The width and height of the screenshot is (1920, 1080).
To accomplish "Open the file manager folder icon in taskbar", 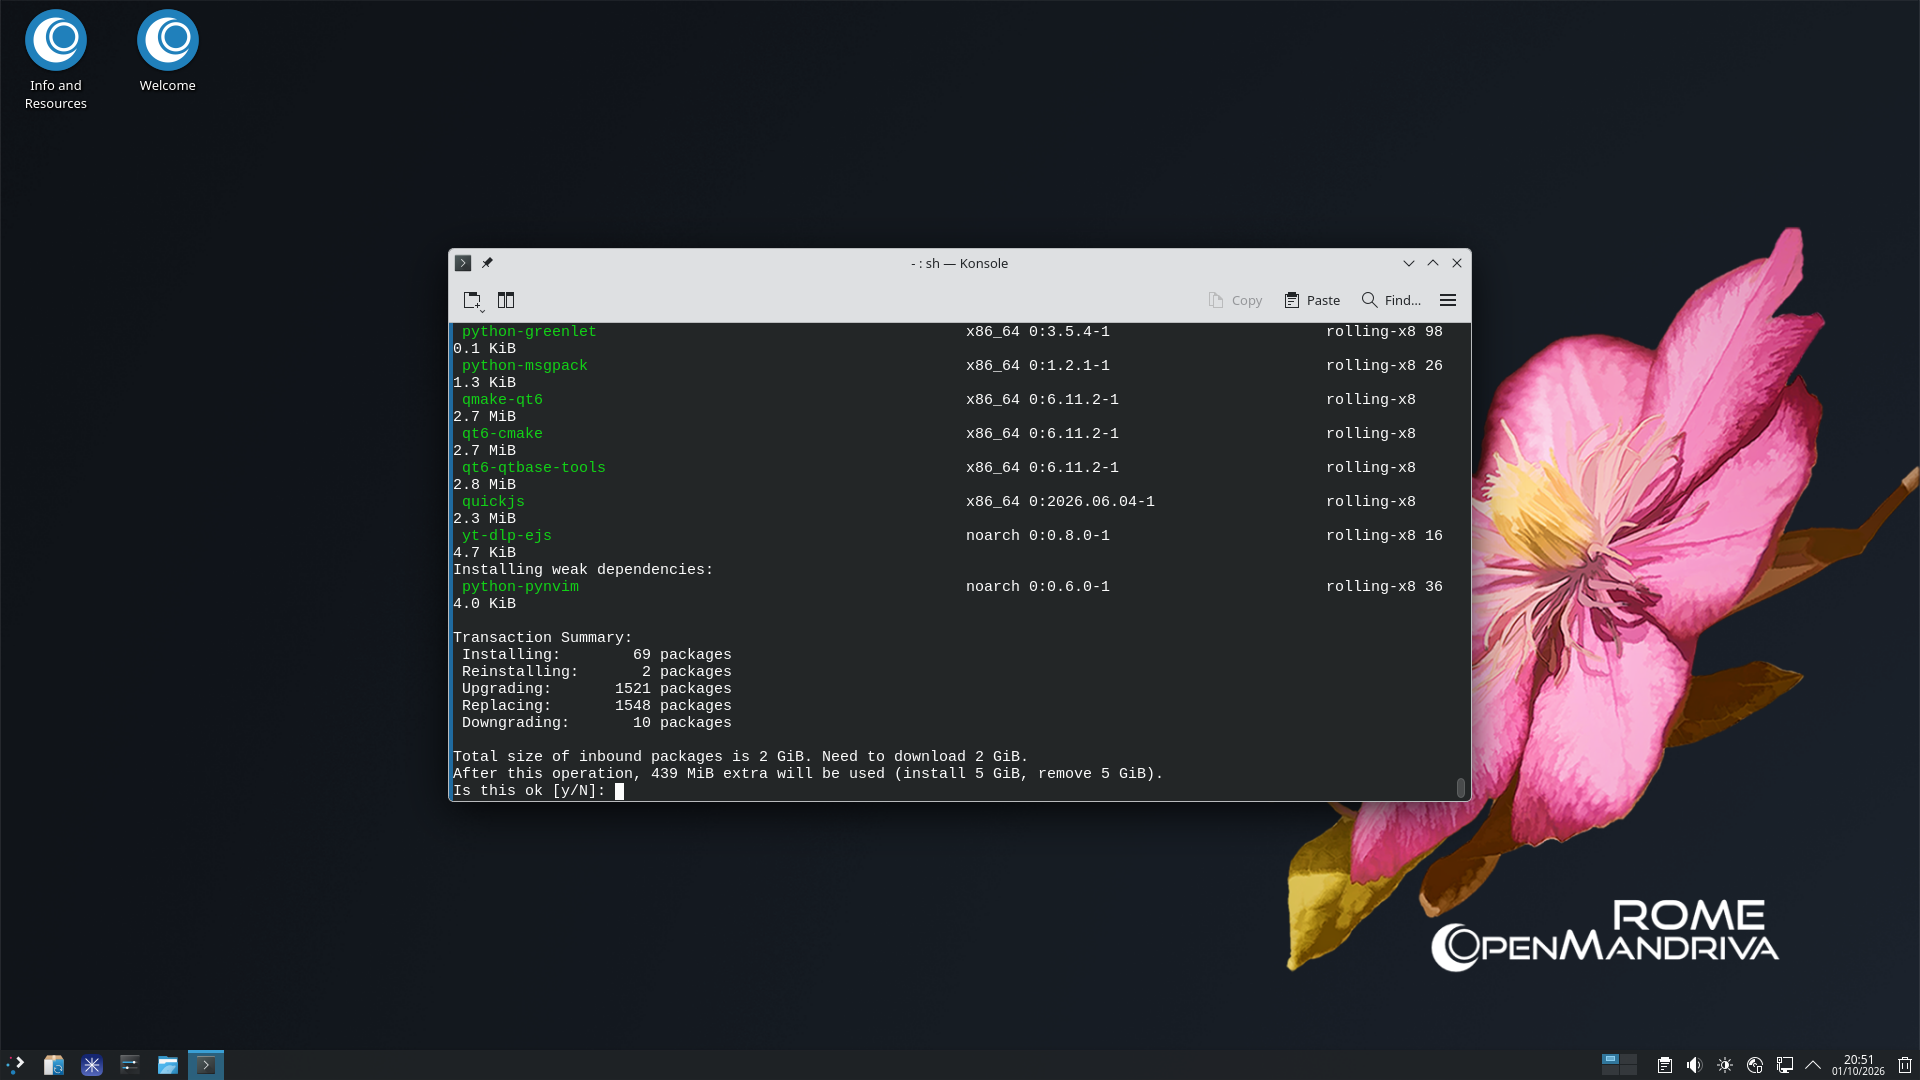I will pos(168,1065).
